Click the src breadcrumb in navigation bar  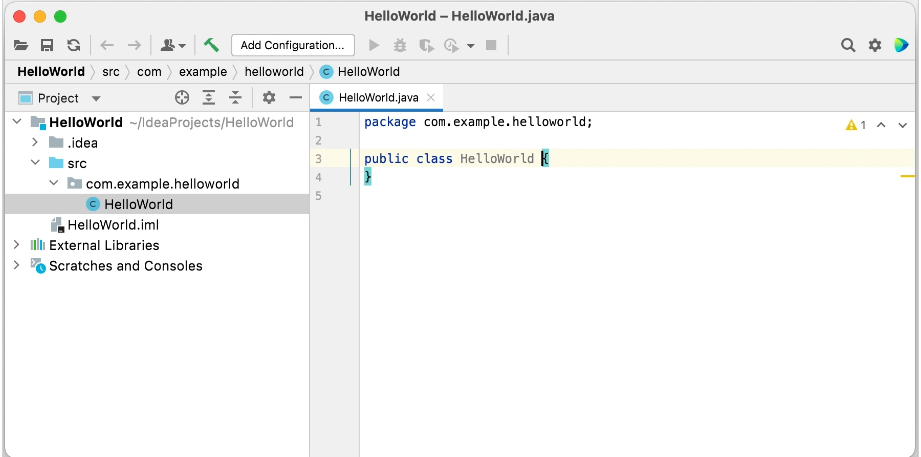click(111, 72)
